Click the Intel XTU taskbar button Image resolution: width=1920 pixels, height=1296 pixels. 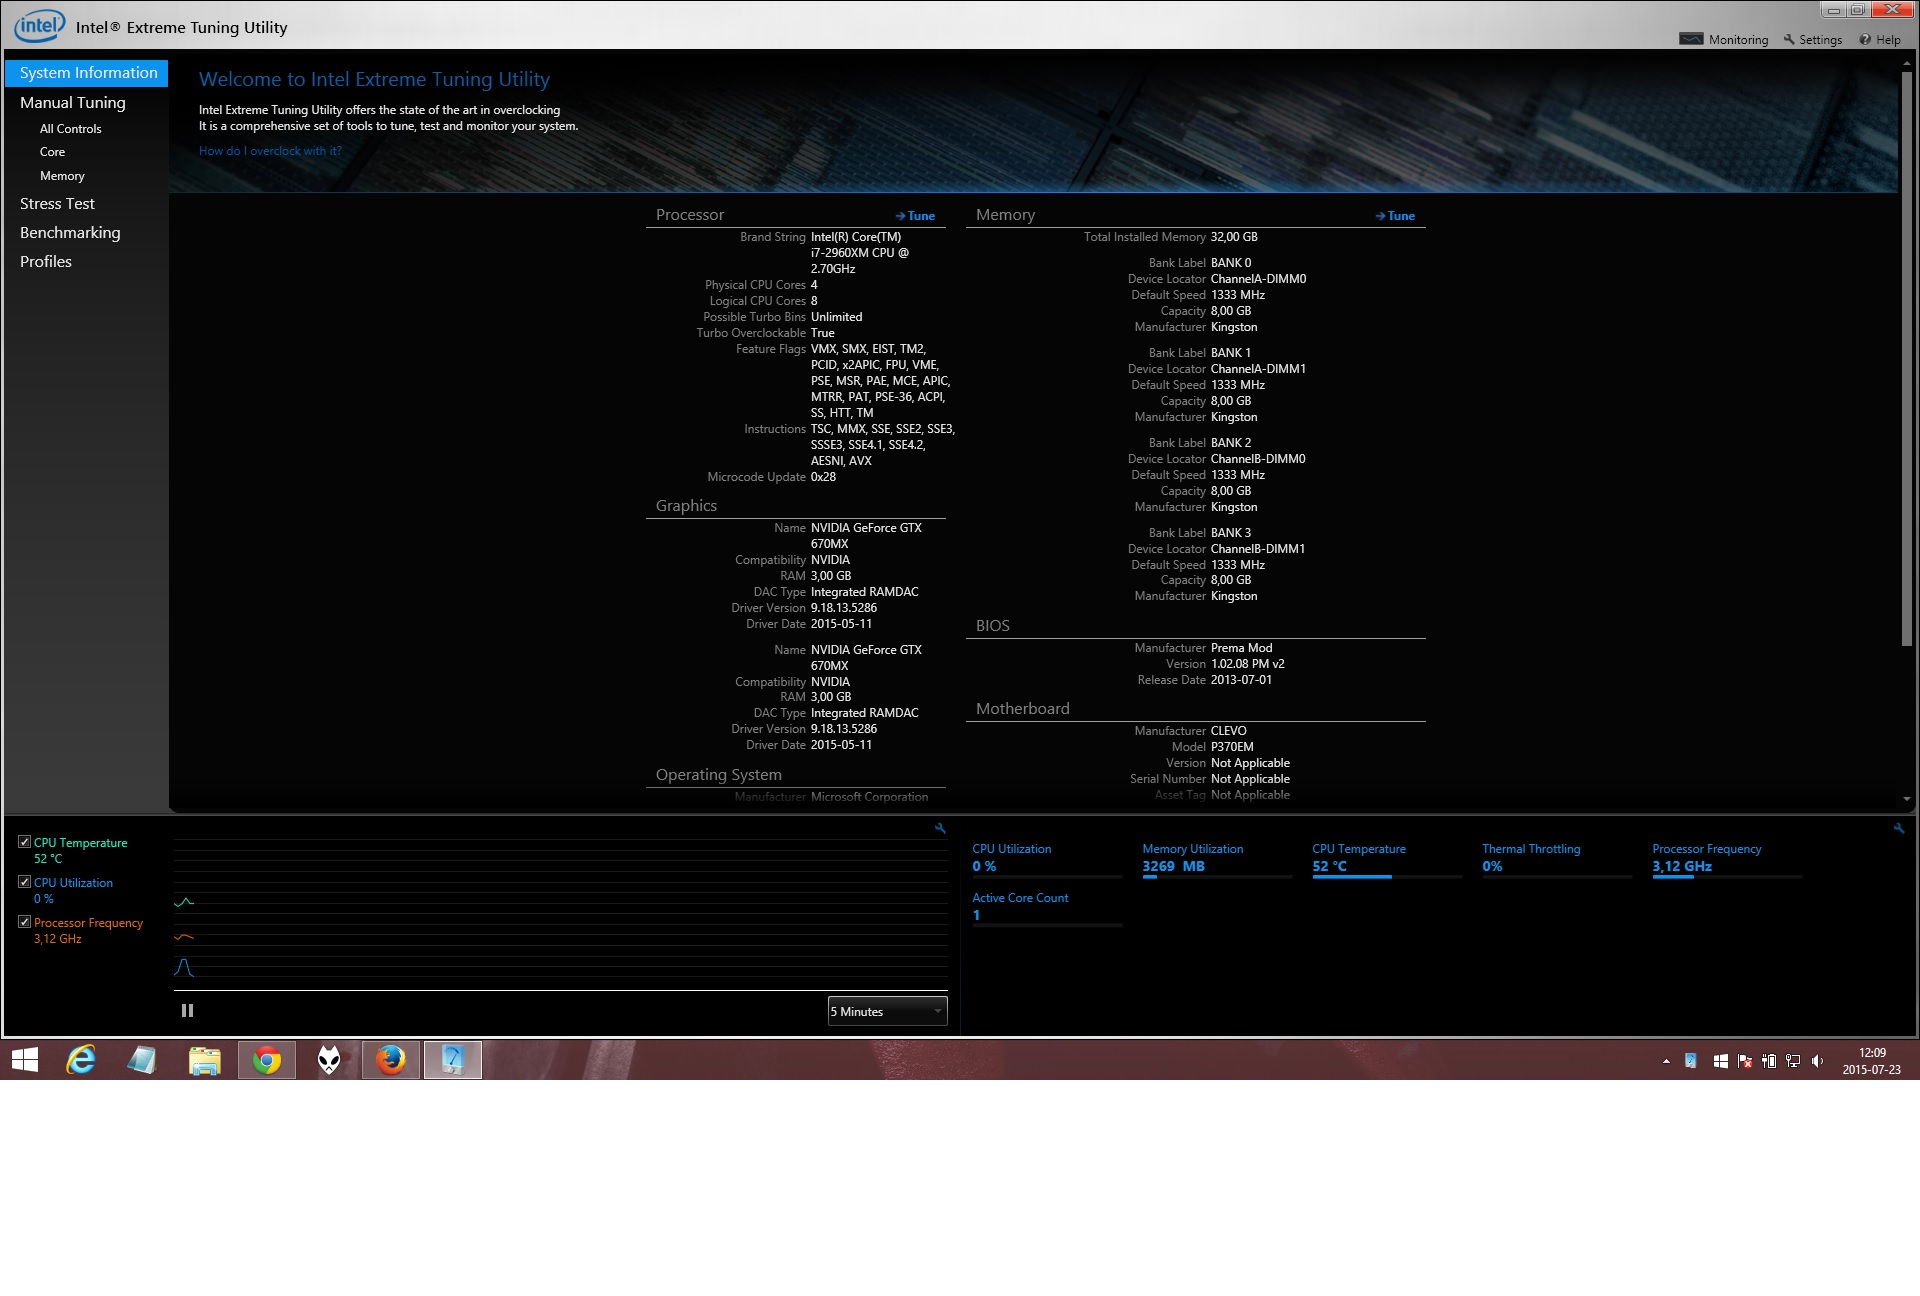[x=453, y=1060]
